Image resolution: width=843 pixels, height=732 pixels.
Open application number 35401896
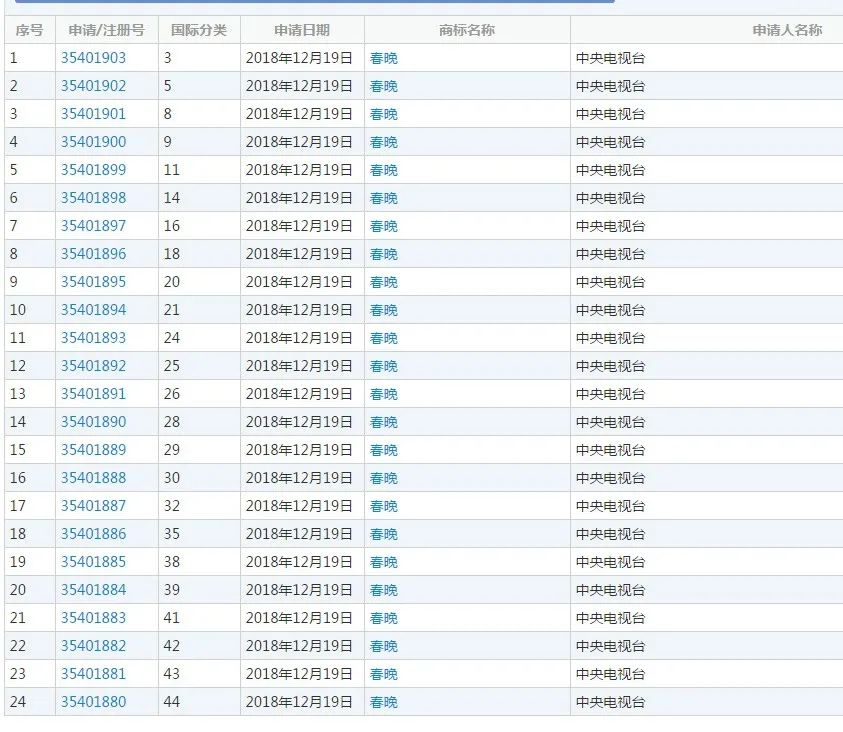point(93,253)
